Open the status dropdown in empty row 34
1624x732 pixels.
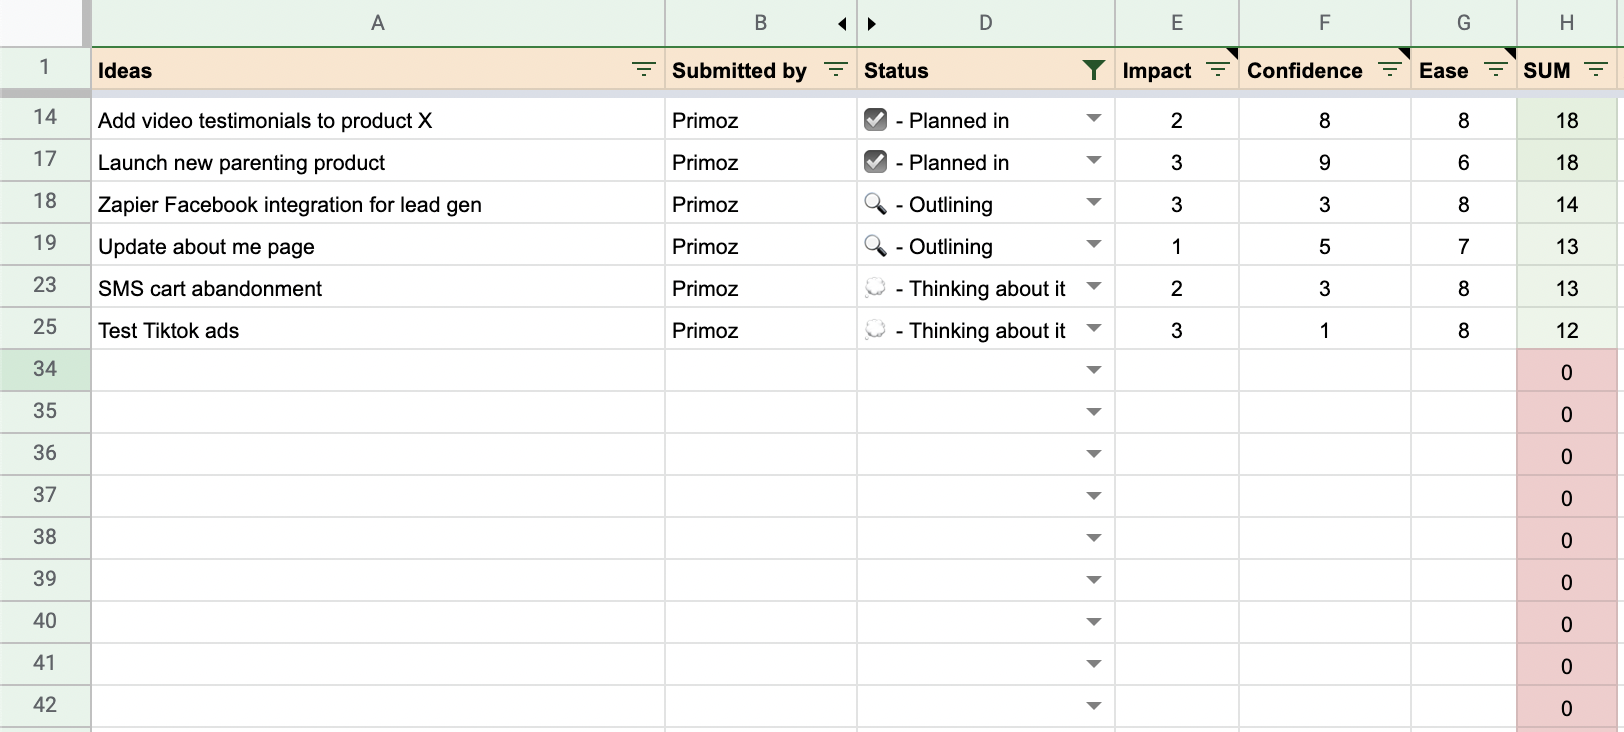(1094, 370)
